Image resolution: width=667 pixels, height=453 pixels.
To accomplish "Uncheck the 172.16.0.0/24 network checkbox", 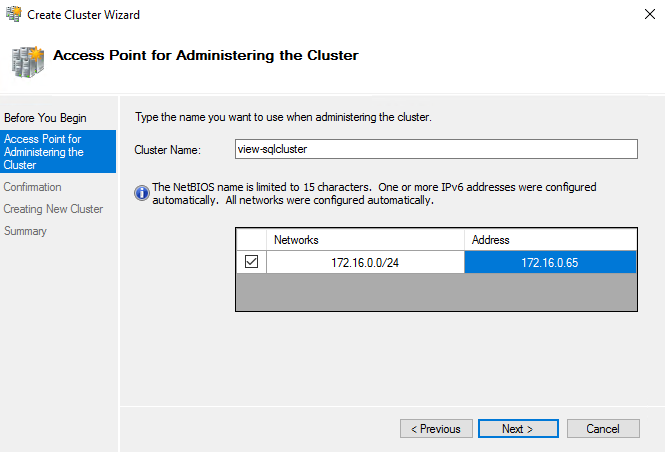I will pyautogui.click(x=251, y=262).
